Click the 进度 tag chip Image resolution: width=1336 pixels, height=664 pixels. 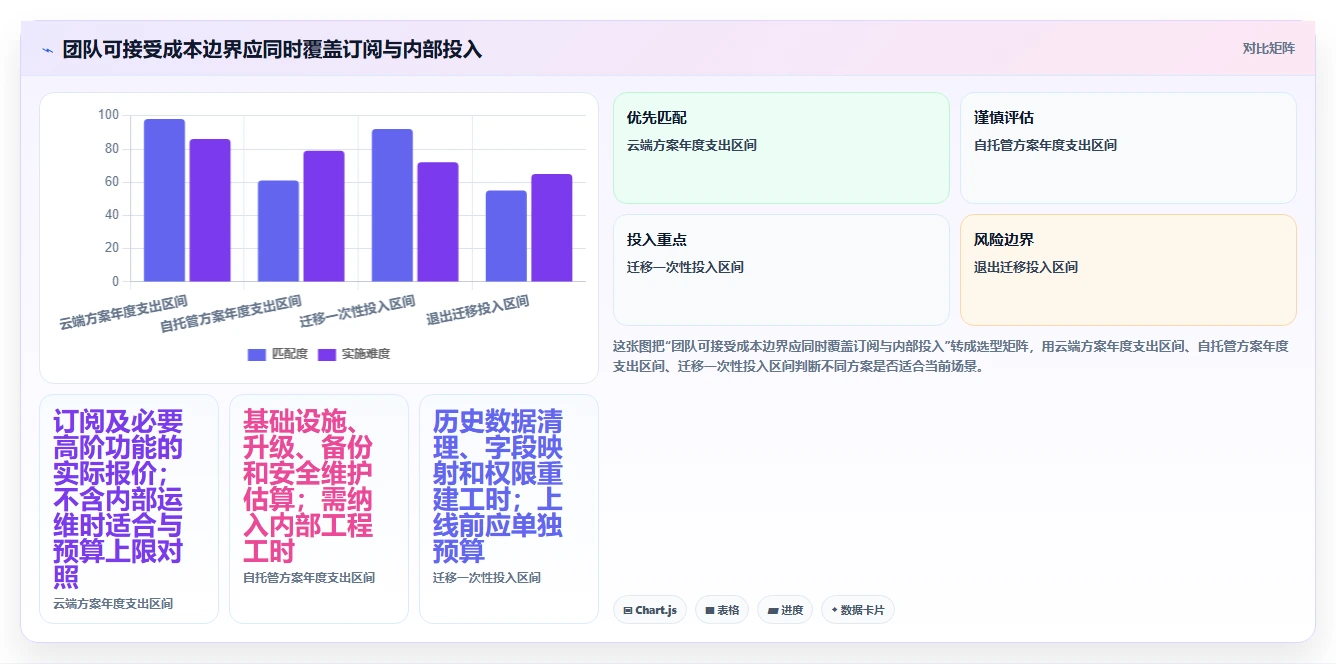coord(785,609)
